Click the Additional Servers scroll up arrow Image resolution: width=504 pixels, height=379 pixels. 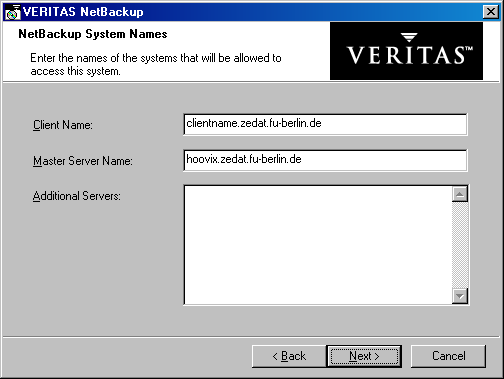(x=460, y=194)
